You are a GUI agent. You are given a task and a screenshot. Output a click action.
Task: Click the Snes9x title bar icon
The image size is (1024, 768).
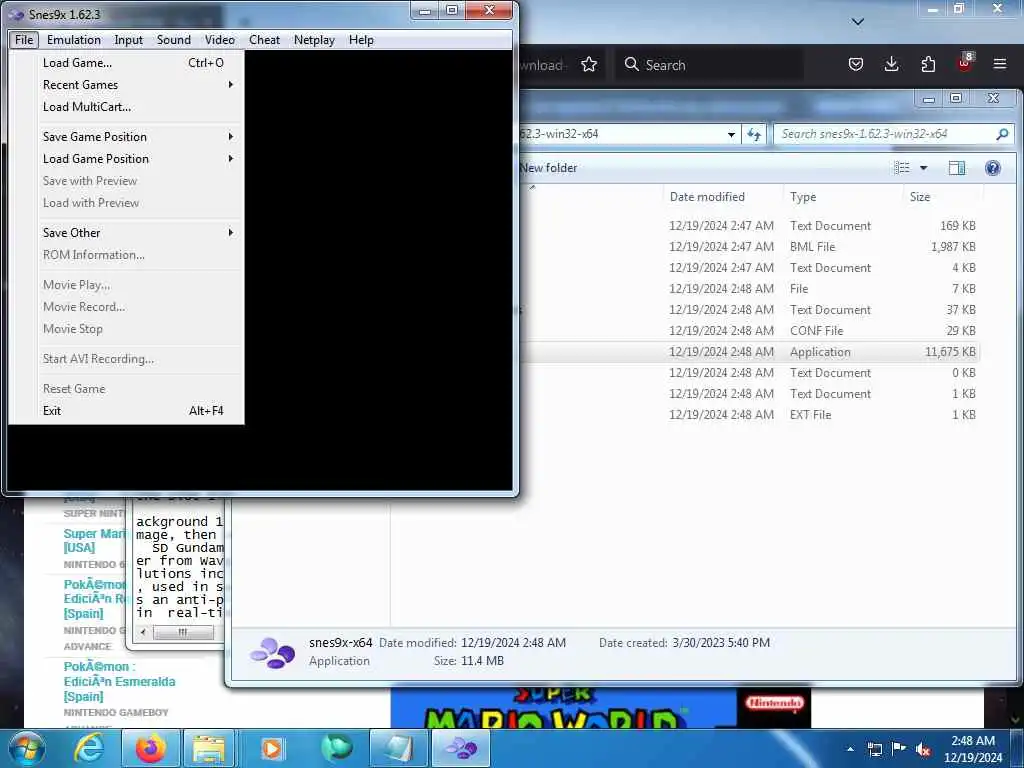16,14
